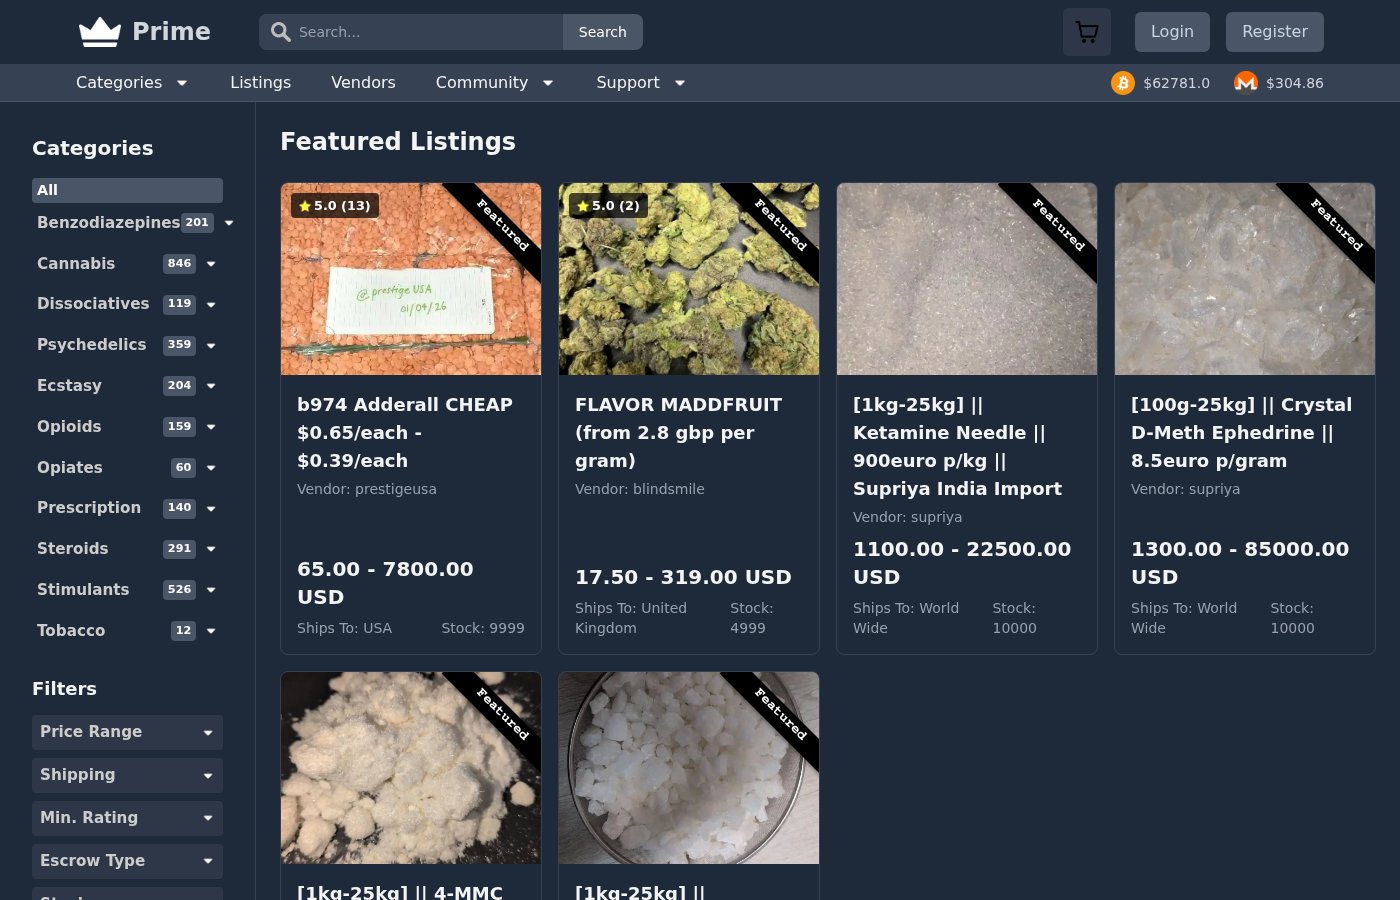Click the Crystal D-Meth Ephedrine listing title

(1241, 433)
